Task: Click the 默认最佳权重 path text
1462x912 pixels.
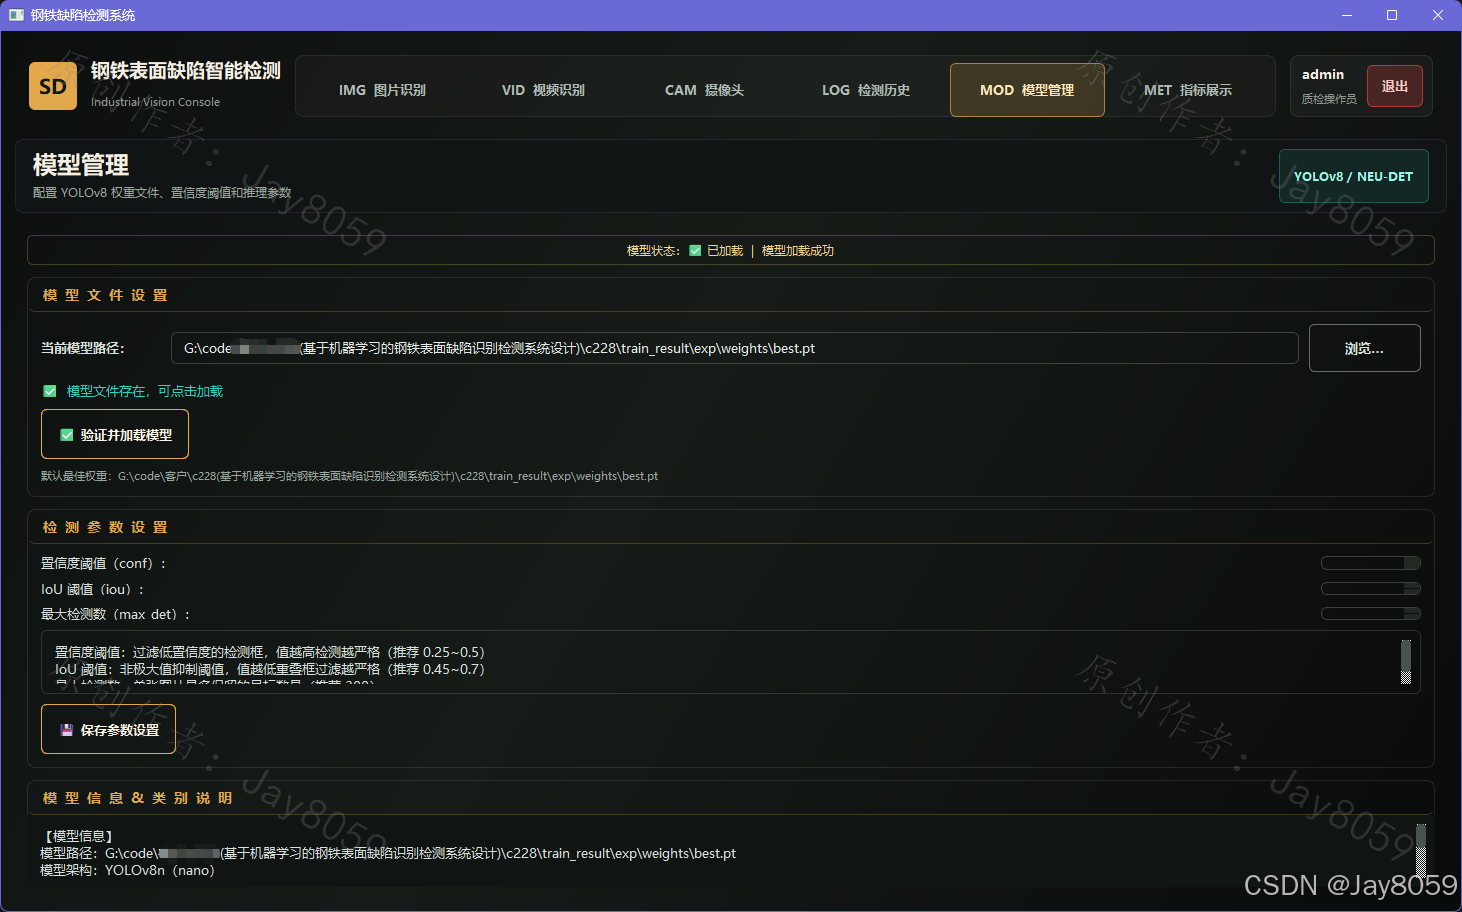Action: point(349,476)
